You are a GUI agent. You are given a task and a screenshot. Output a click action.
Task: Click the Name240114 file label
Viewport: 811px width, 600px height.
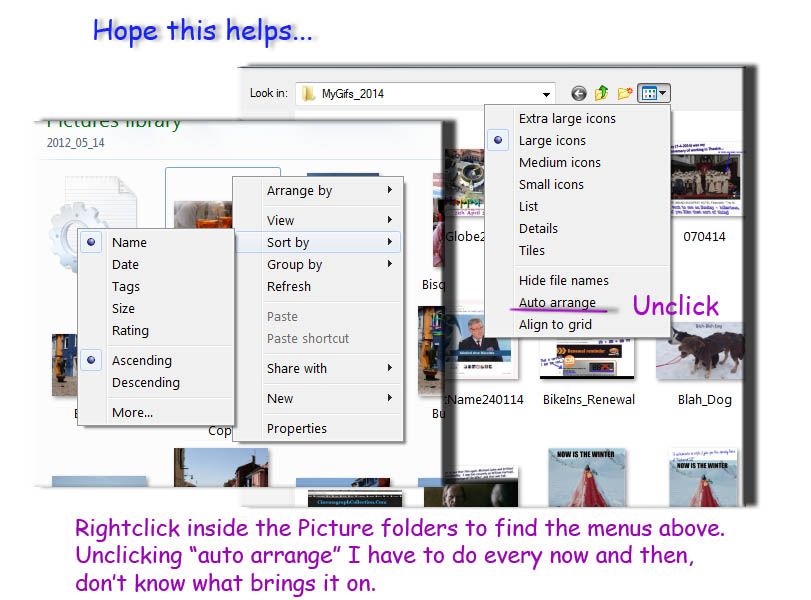[485, 399]
